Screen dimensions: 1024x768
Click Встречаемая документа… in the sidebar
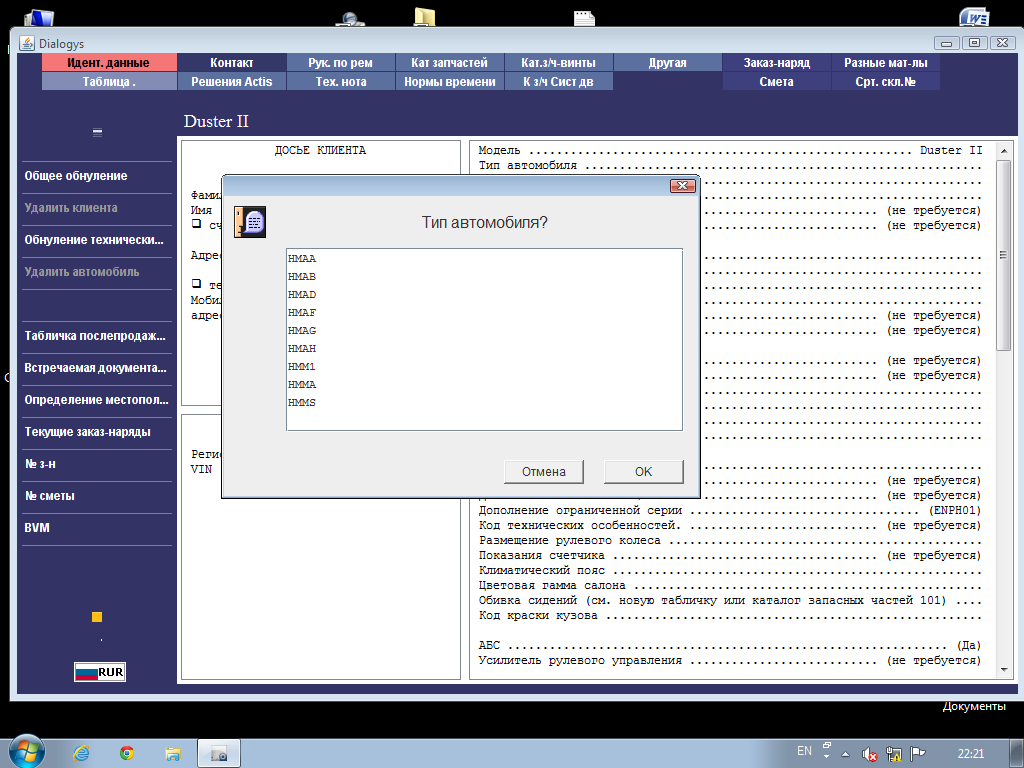tap(97, 368)
